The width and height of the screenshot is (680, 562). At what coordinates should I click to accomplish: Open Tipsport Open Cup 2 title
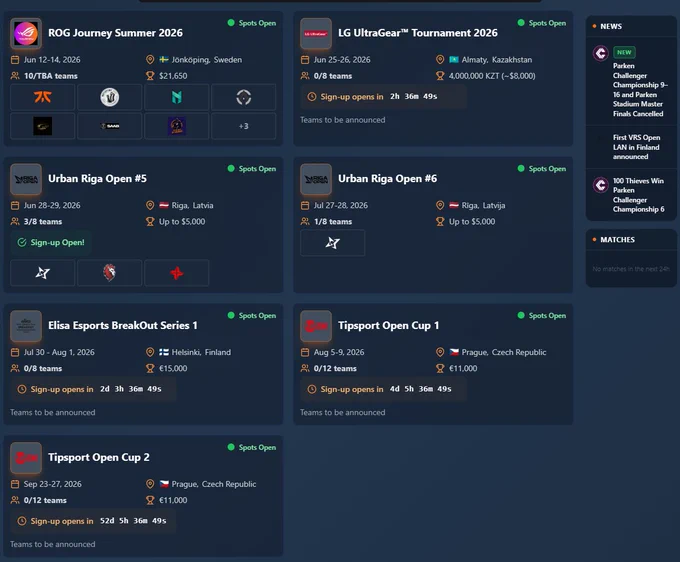(x=99, y=457)
